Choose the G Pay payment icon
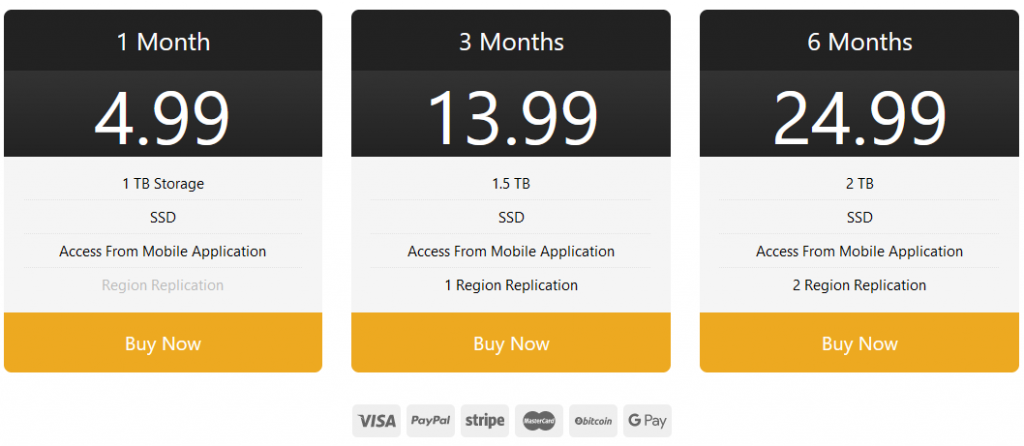 [647, 421]
